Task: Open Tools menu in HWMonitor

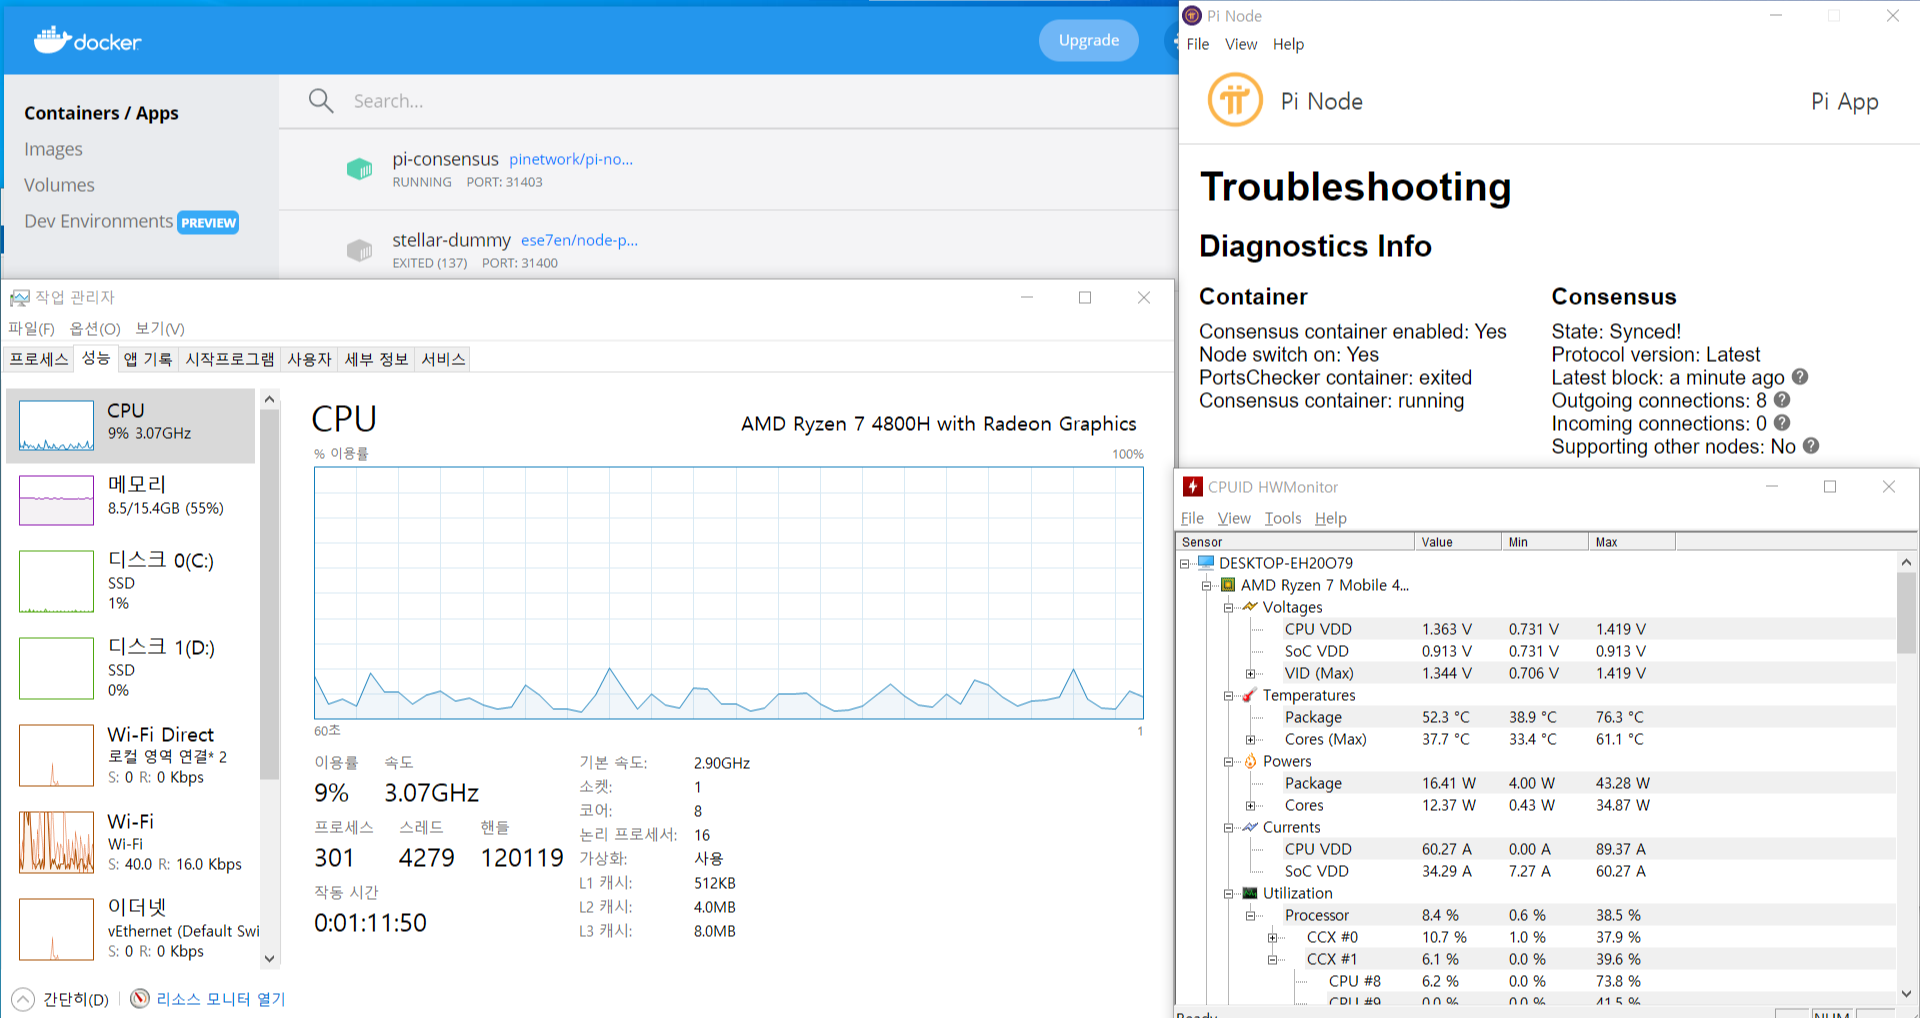Action: (x=1283, y=518)
